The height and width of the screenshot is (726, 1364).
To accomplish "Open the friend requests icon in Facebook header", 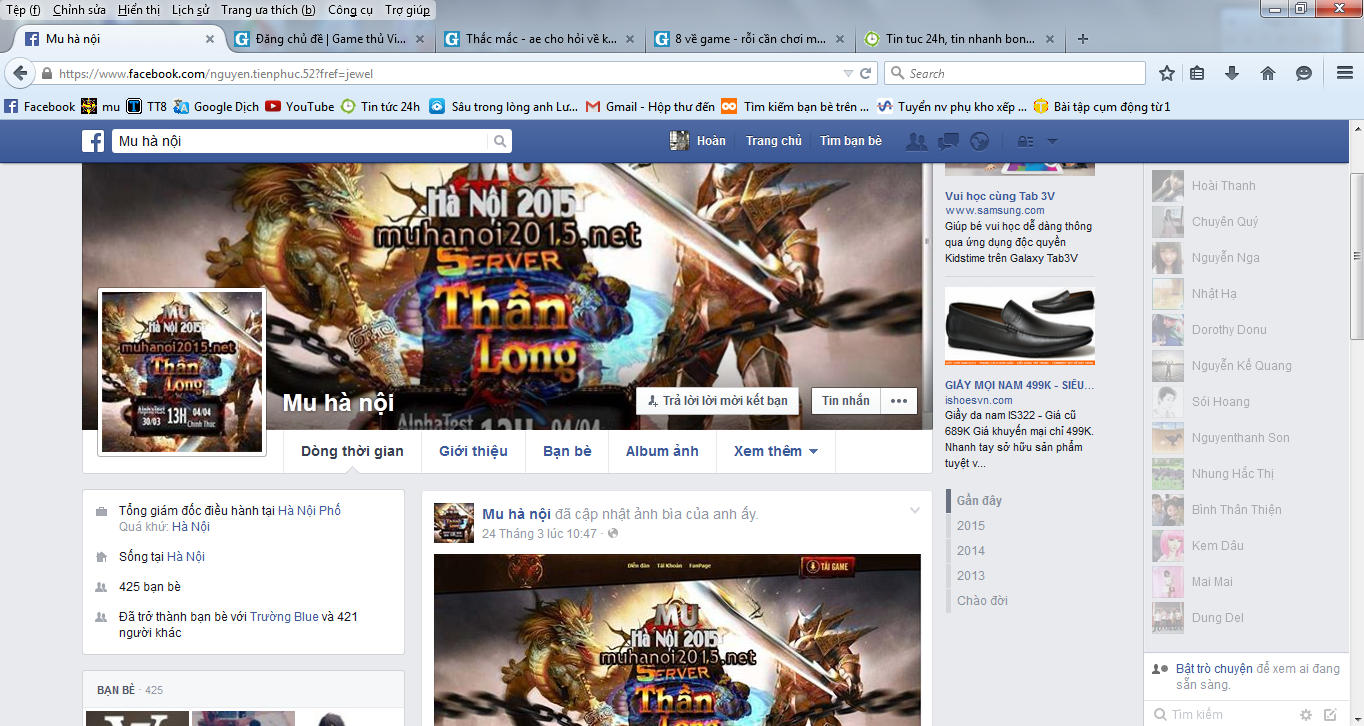I will point(916,141).
